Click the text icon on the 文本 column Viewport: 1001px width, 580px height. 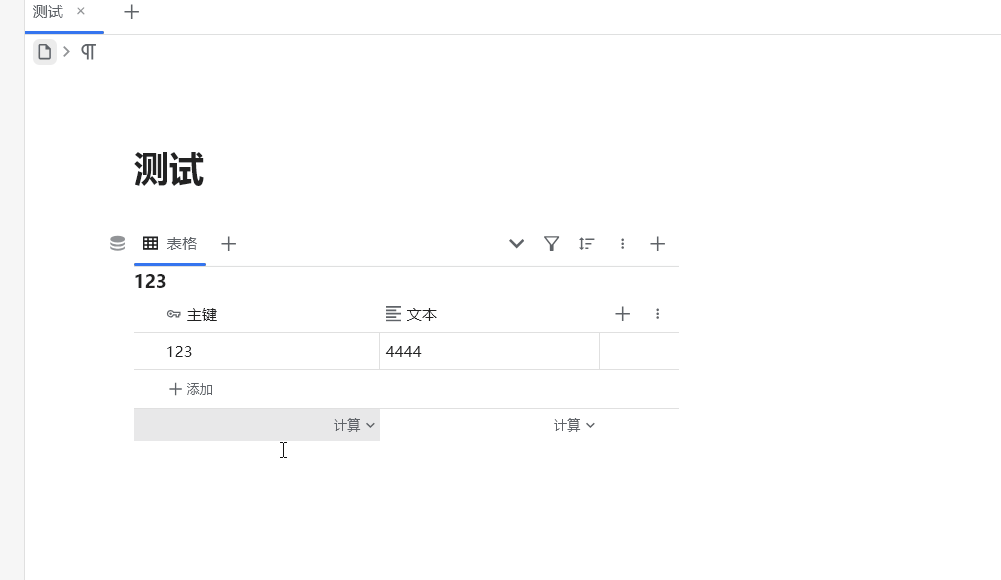[x=392, y=313]
